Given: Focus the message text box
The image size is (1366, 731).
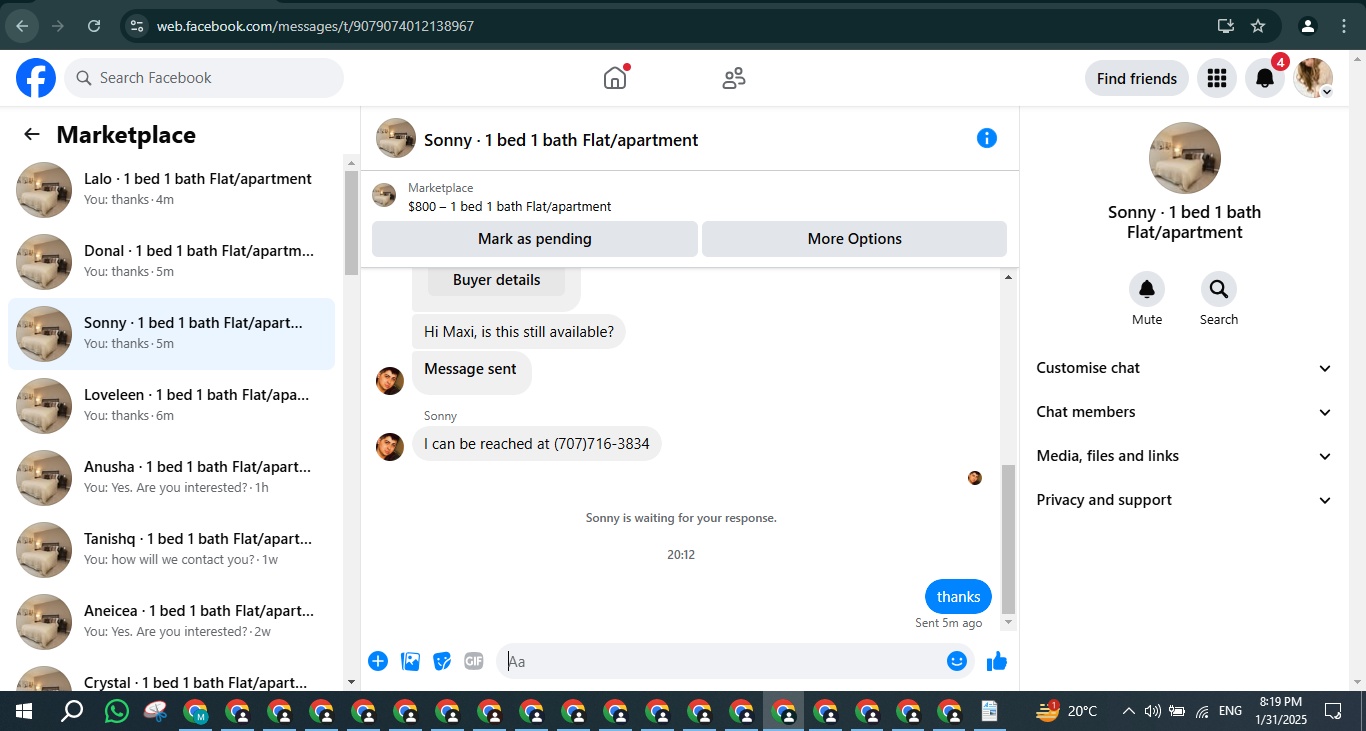Looking at the screenshot, I should [722, 661].
